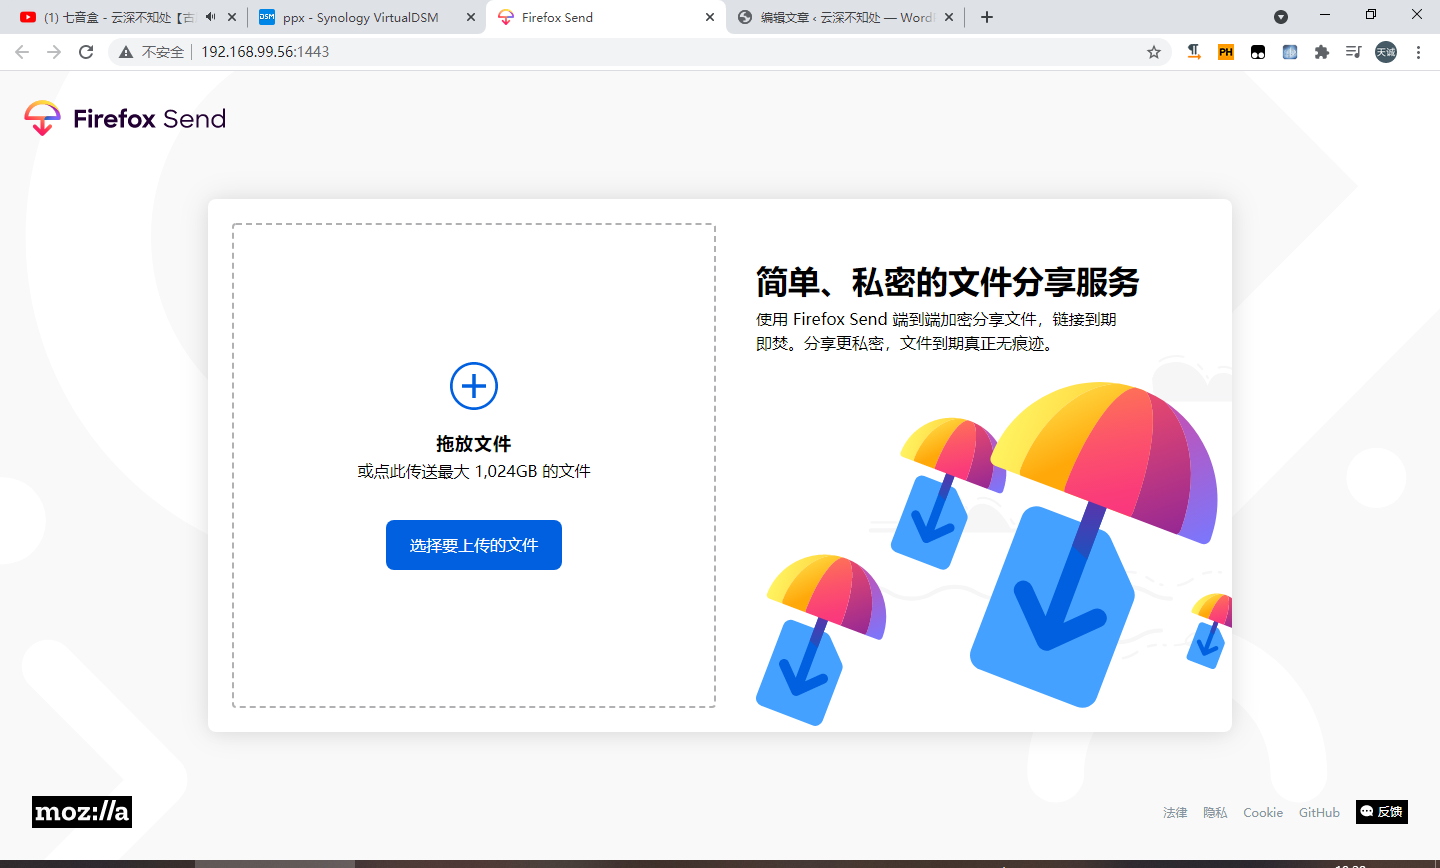Open the GitHub link in the footer

click(1319, 812)
